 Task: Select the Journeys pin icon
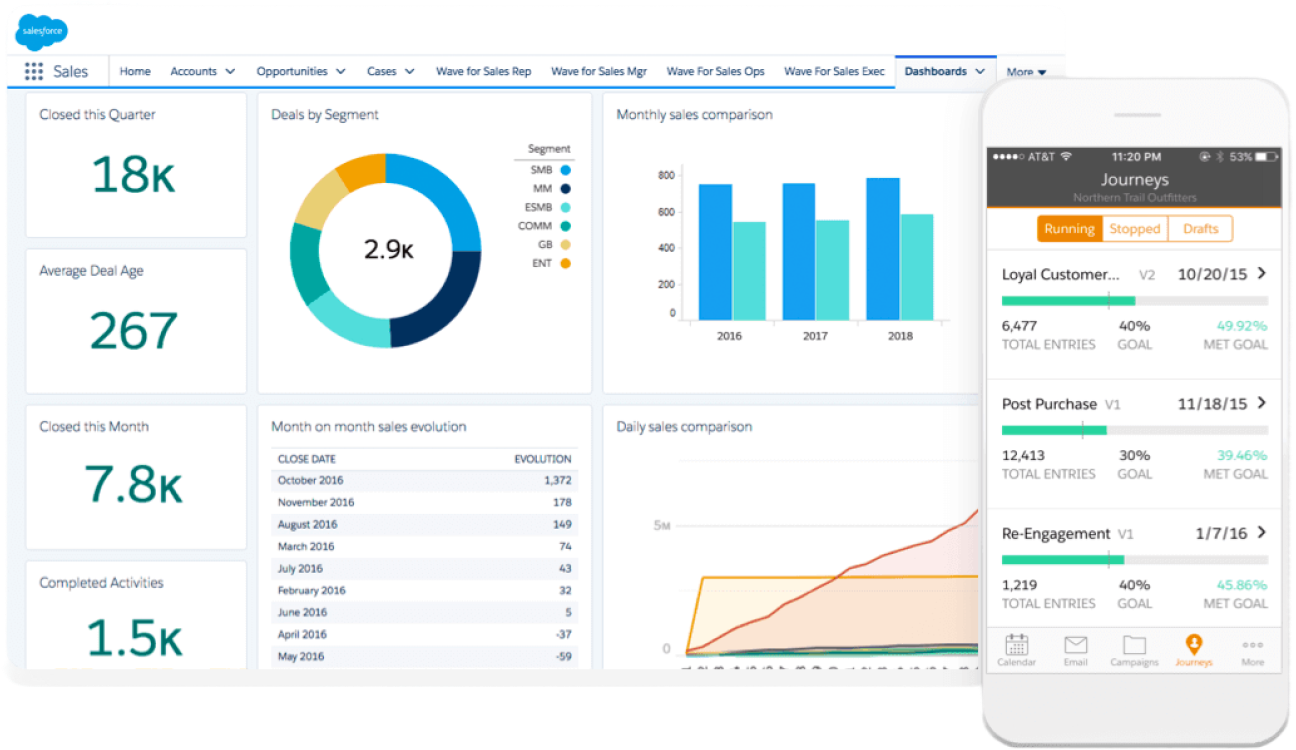point(1193,644)
